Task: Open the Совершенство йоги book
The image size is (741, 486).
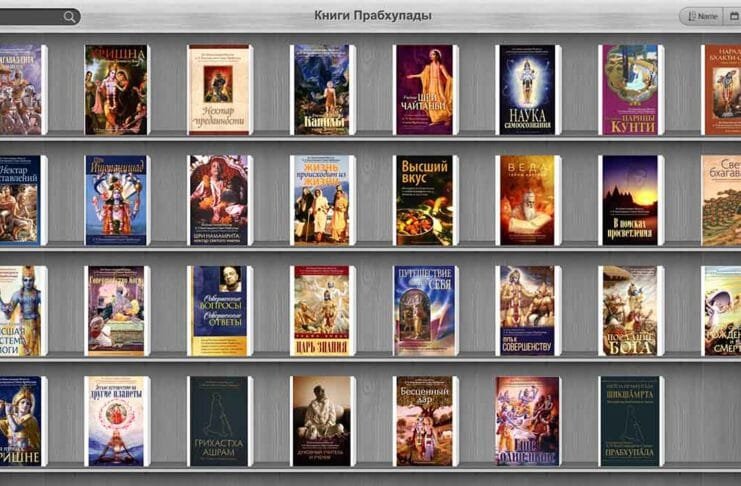Action: tap(117, 311)
